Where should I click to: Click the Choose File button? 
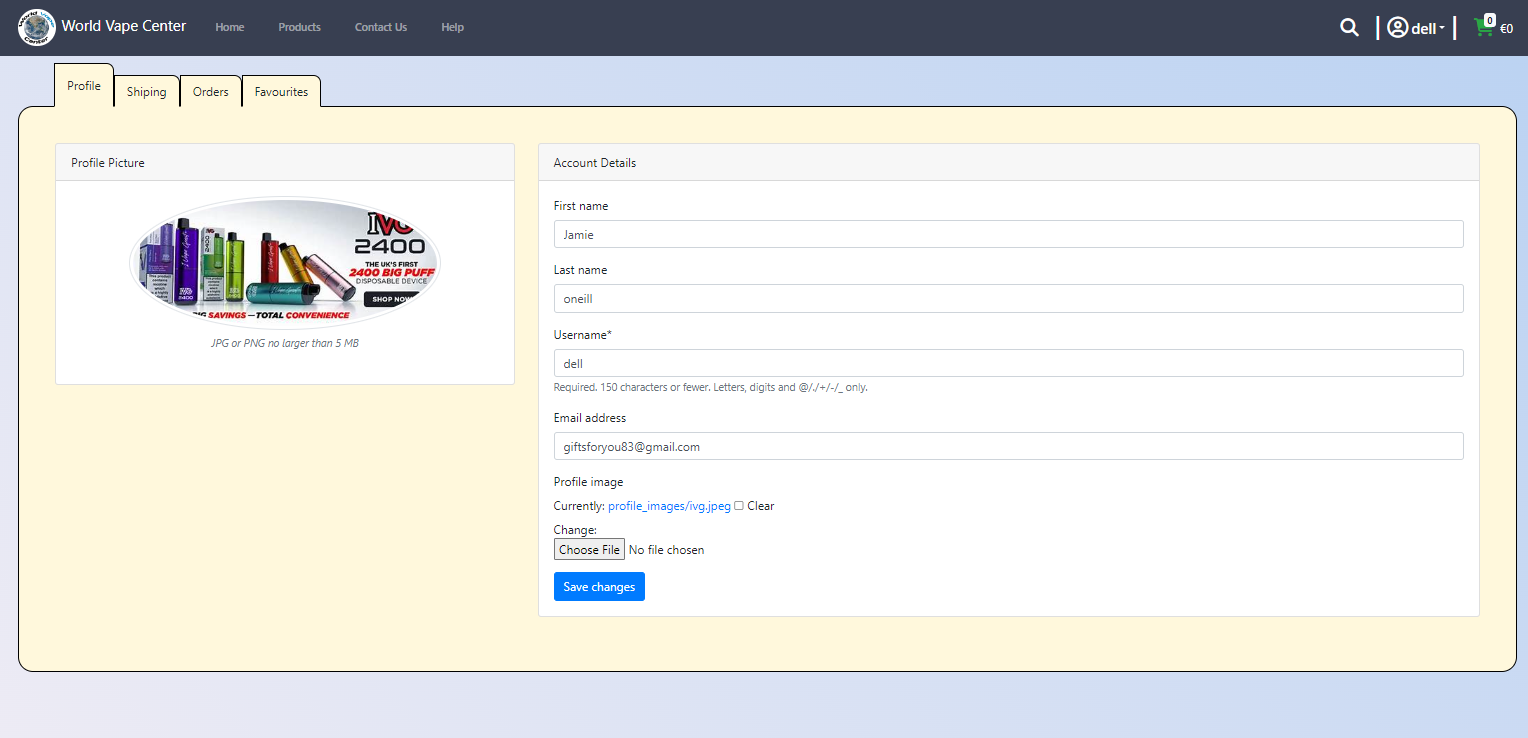coord(589,550)
